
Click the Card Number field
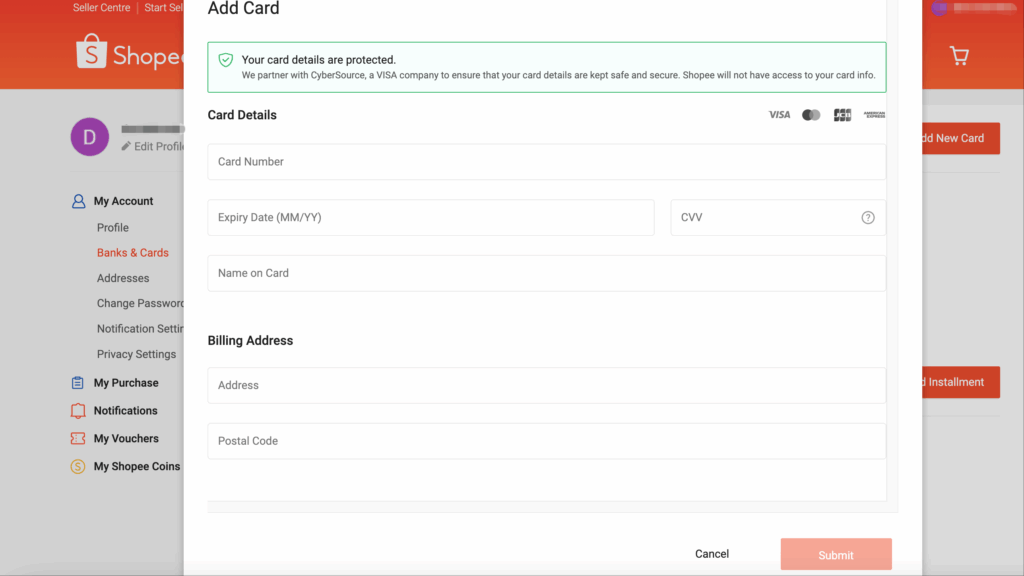click(546, 162)
